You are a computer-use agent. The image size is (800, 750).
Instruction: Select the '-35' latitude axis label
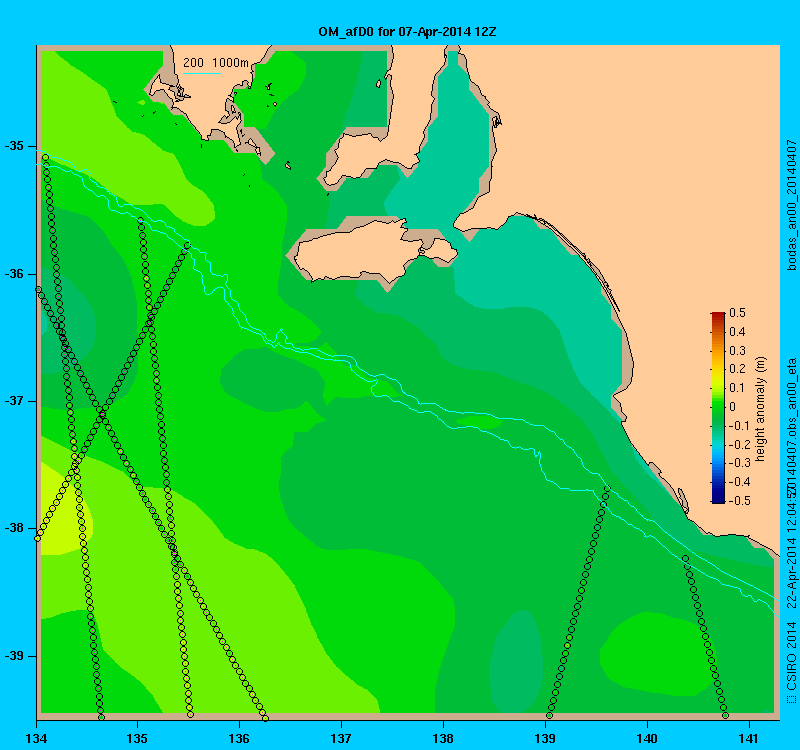[14, 146]
